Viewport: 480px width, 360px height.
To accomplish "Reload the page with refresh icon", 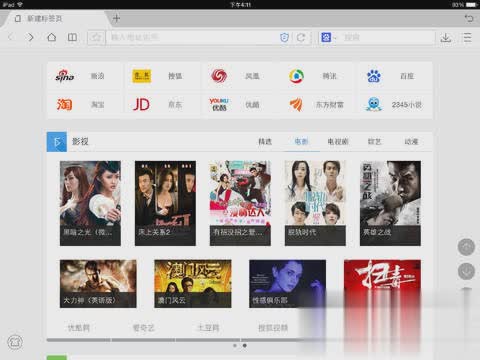I will (301, 37).
